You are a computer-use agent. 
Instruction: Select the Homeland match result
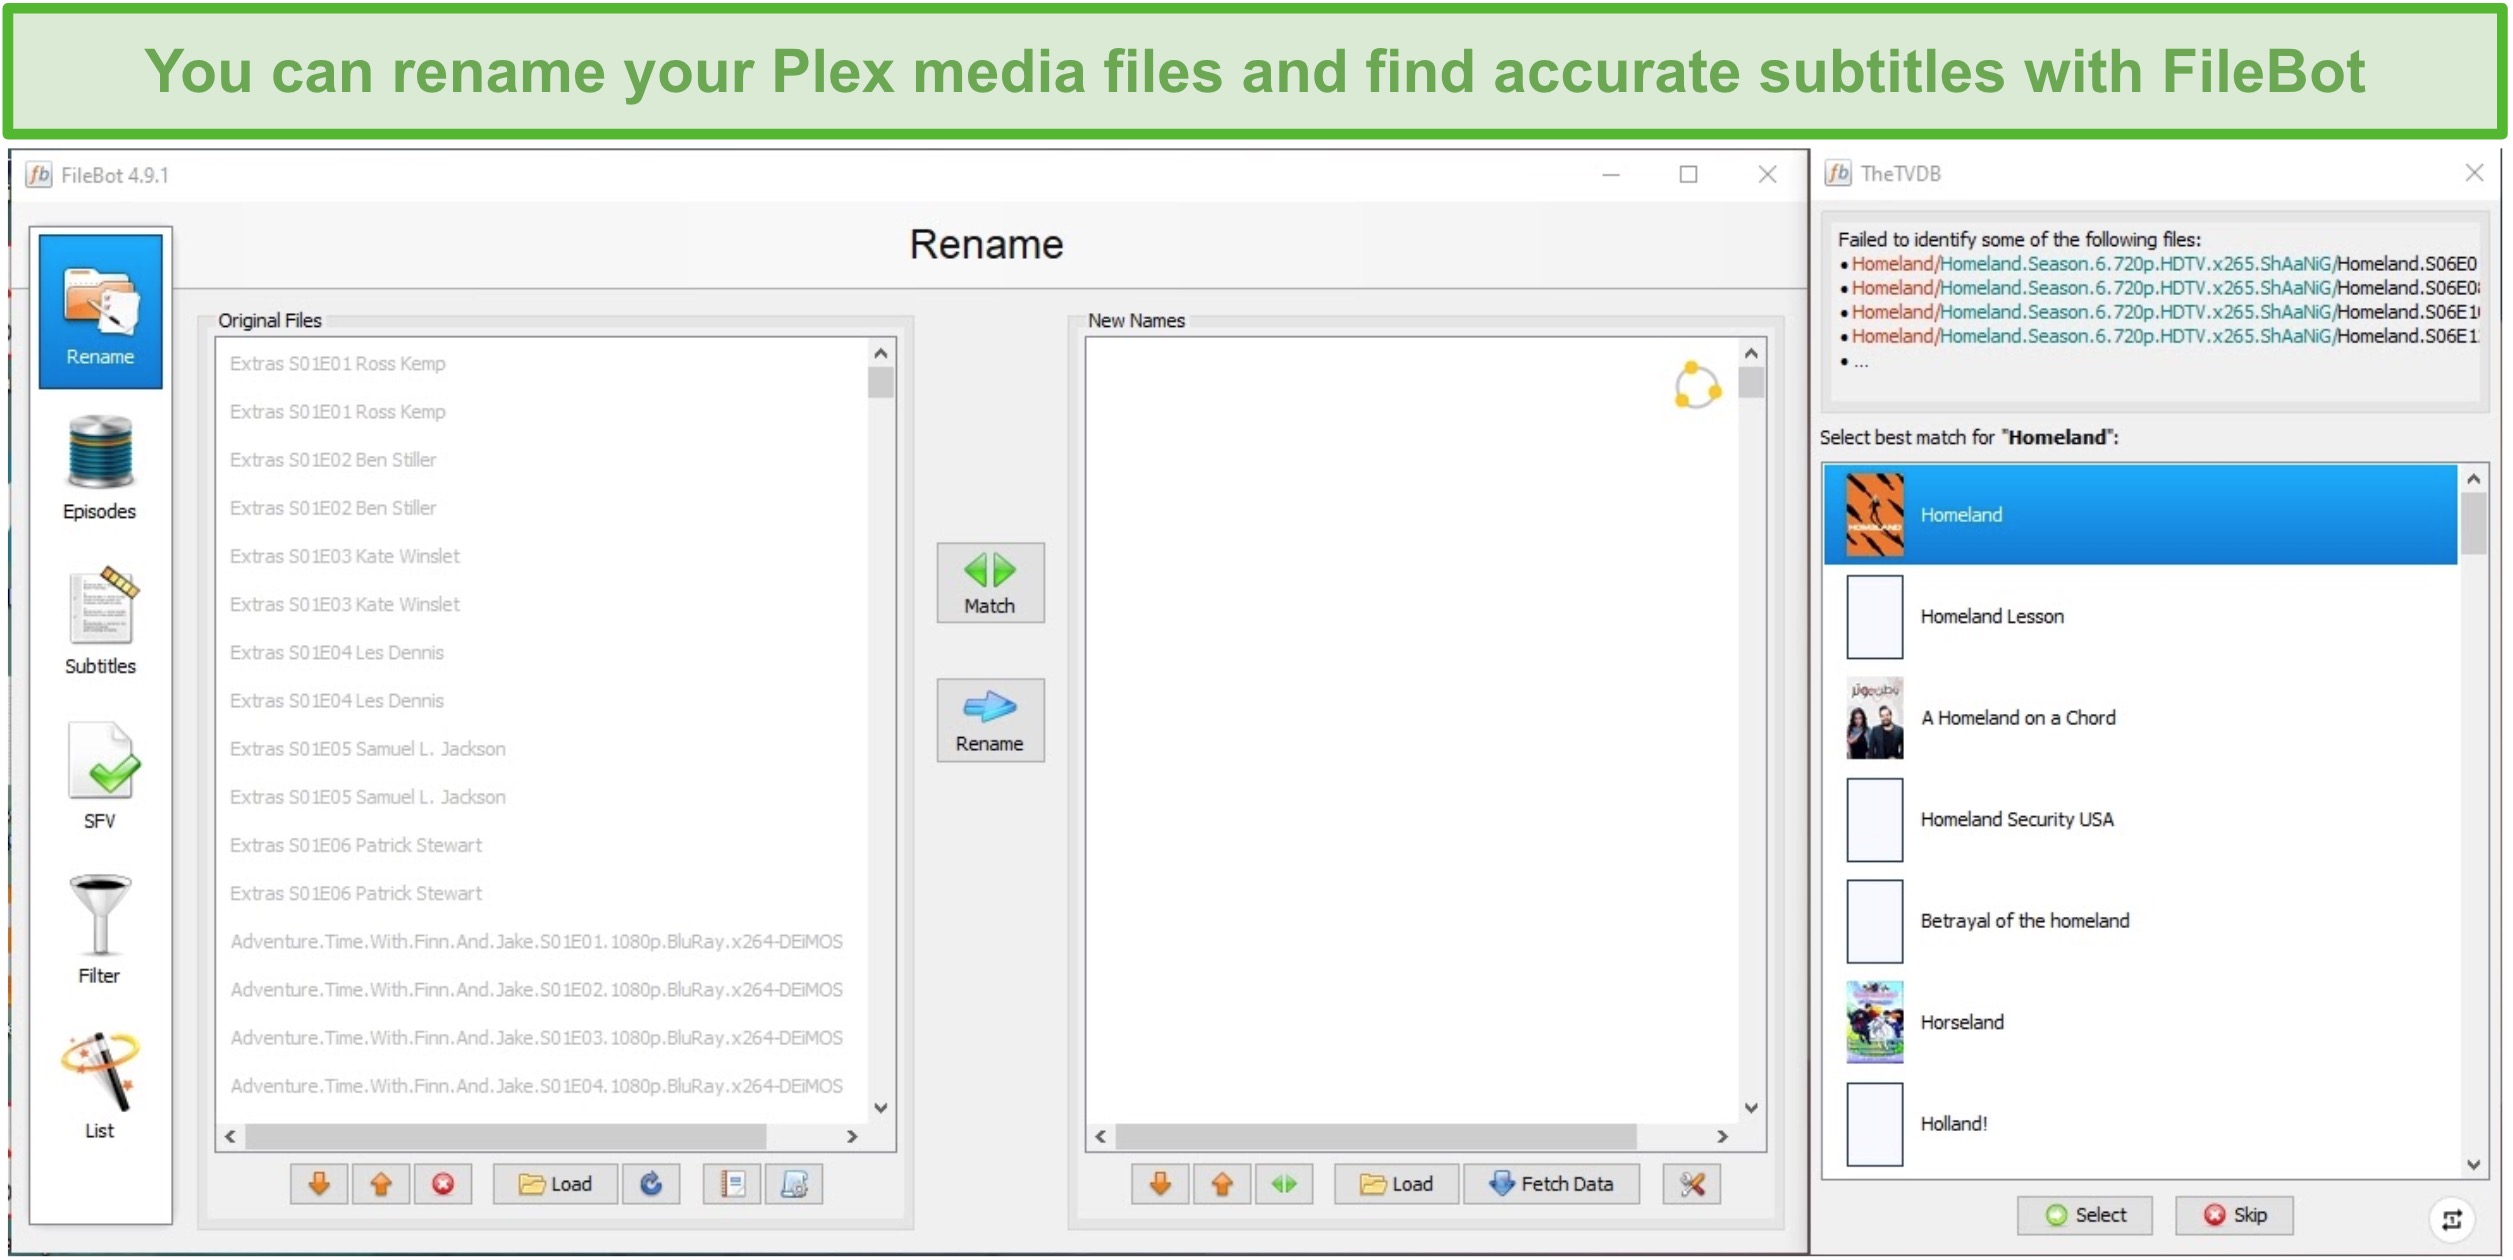click(x=2141, y=515)
